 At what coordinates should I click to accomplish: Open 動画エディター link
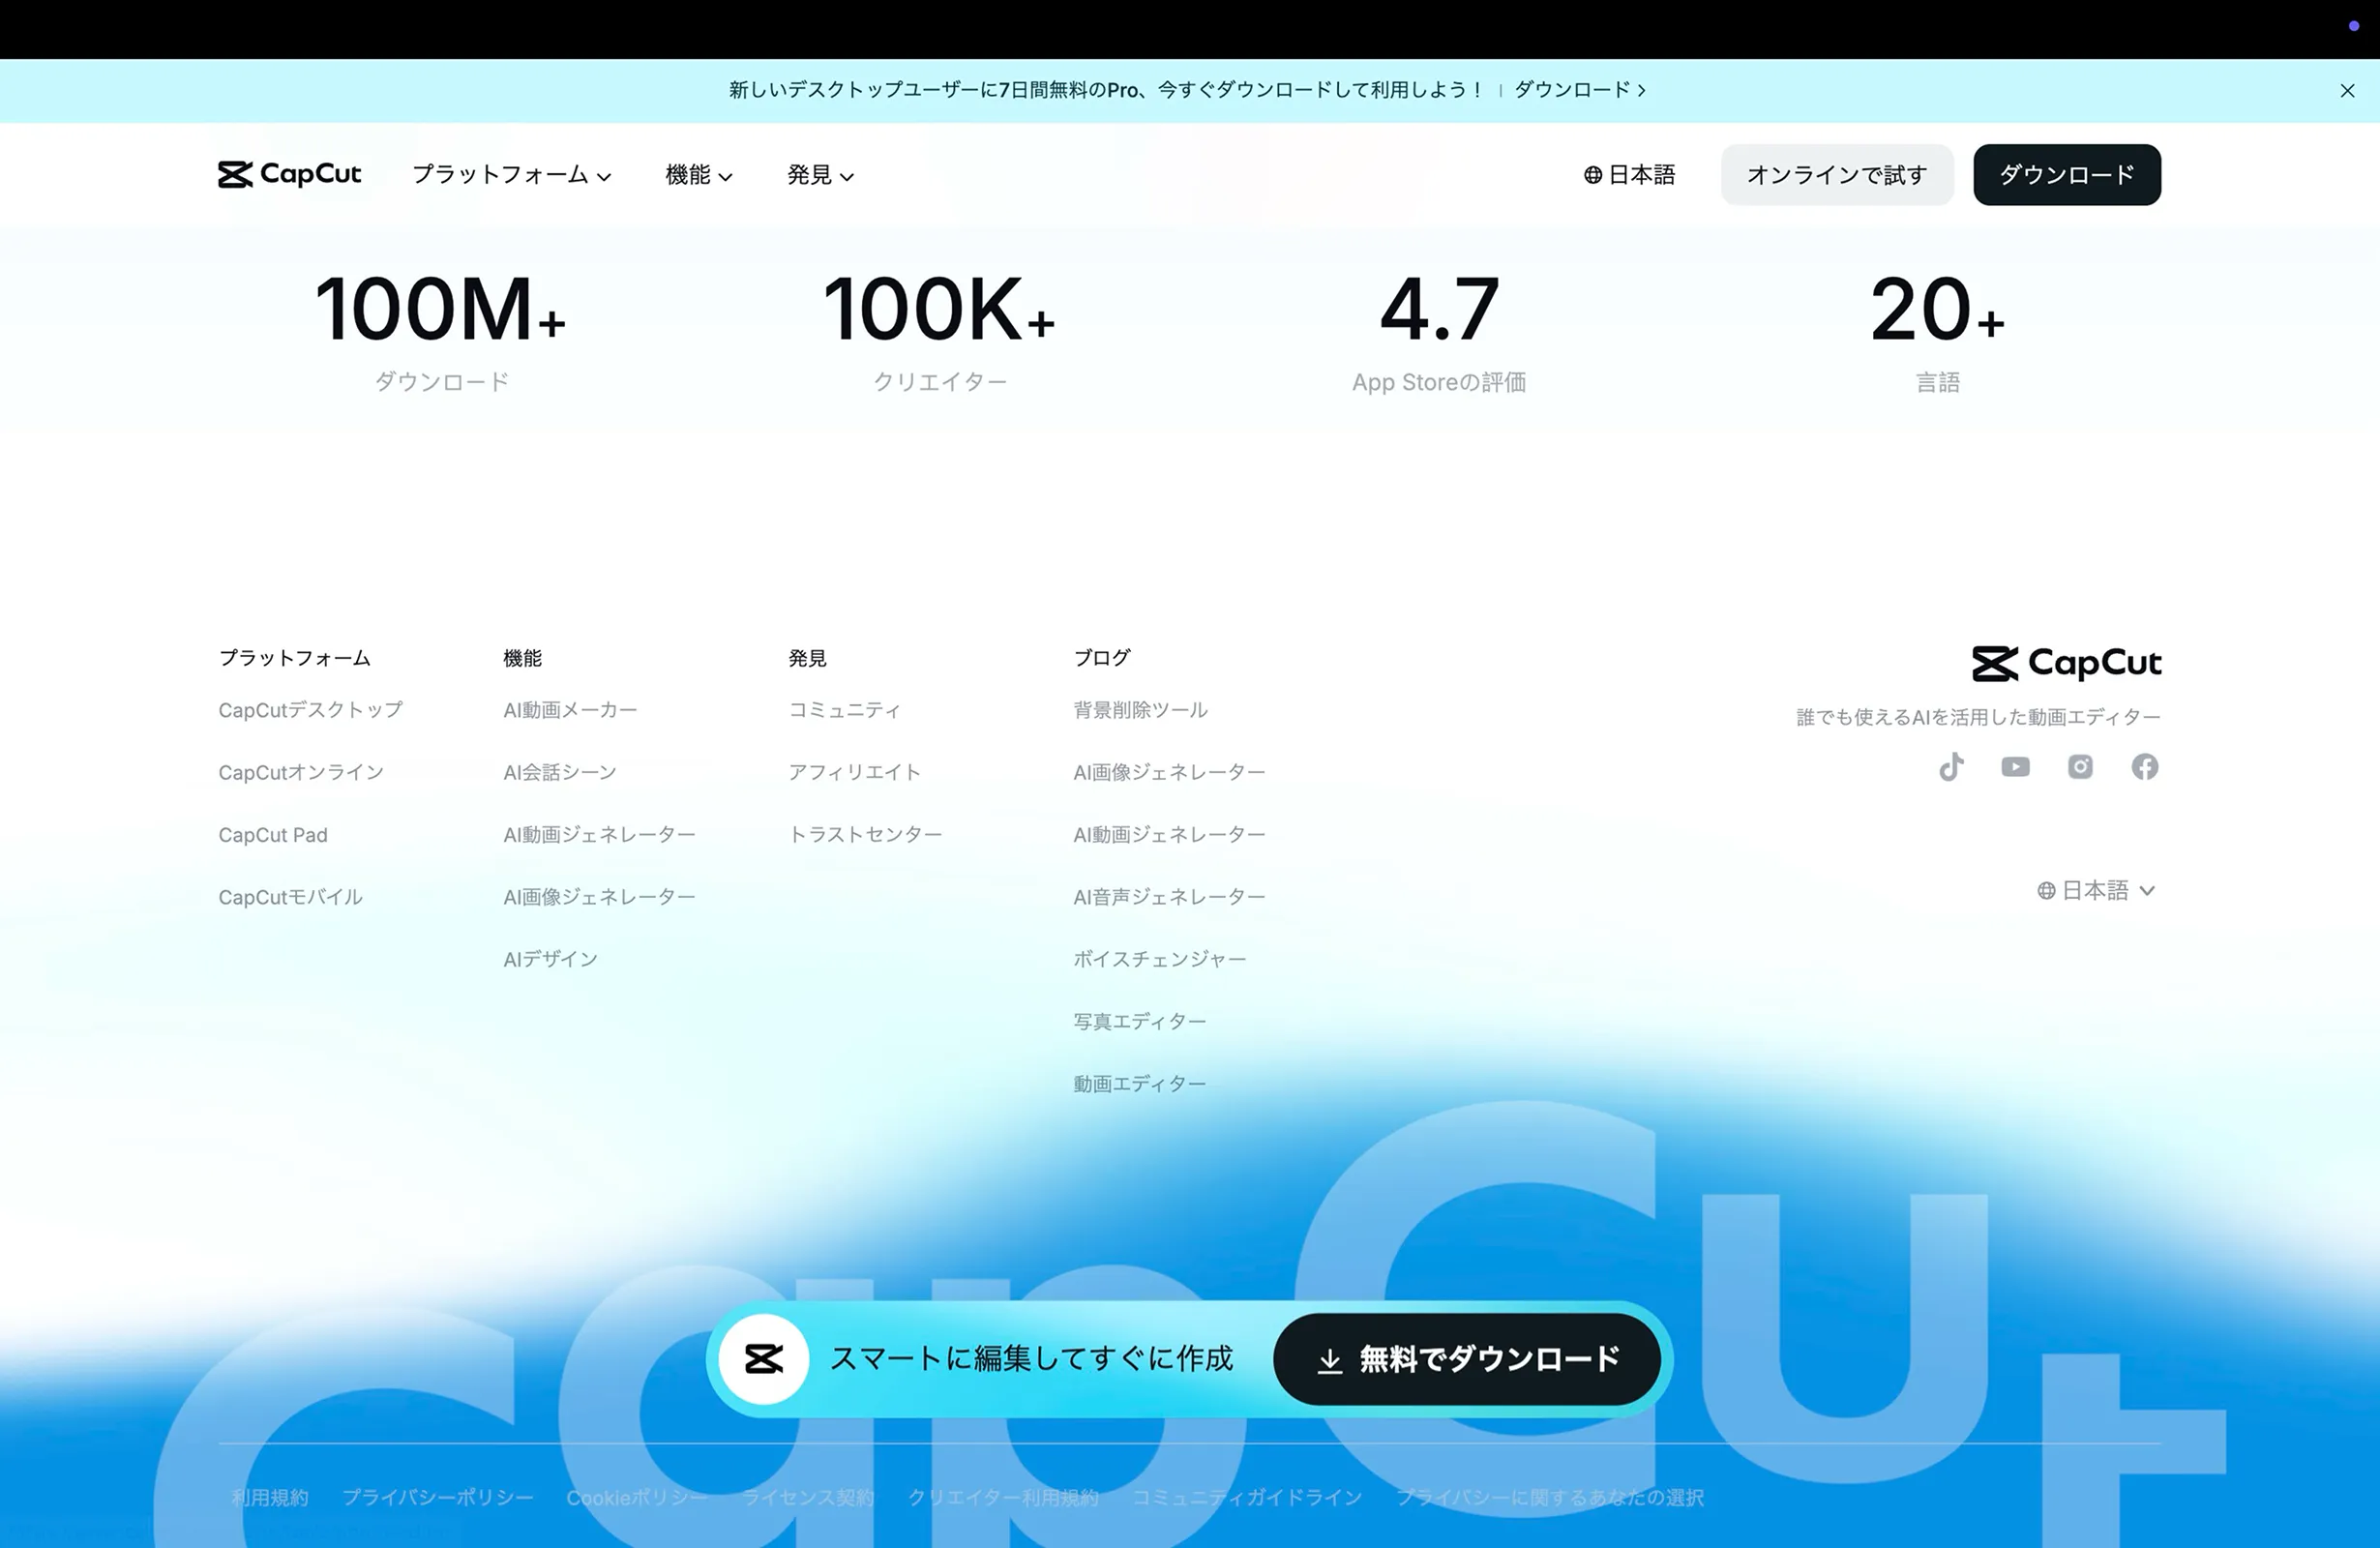pyautogui.click(x=1139, y=1084)
